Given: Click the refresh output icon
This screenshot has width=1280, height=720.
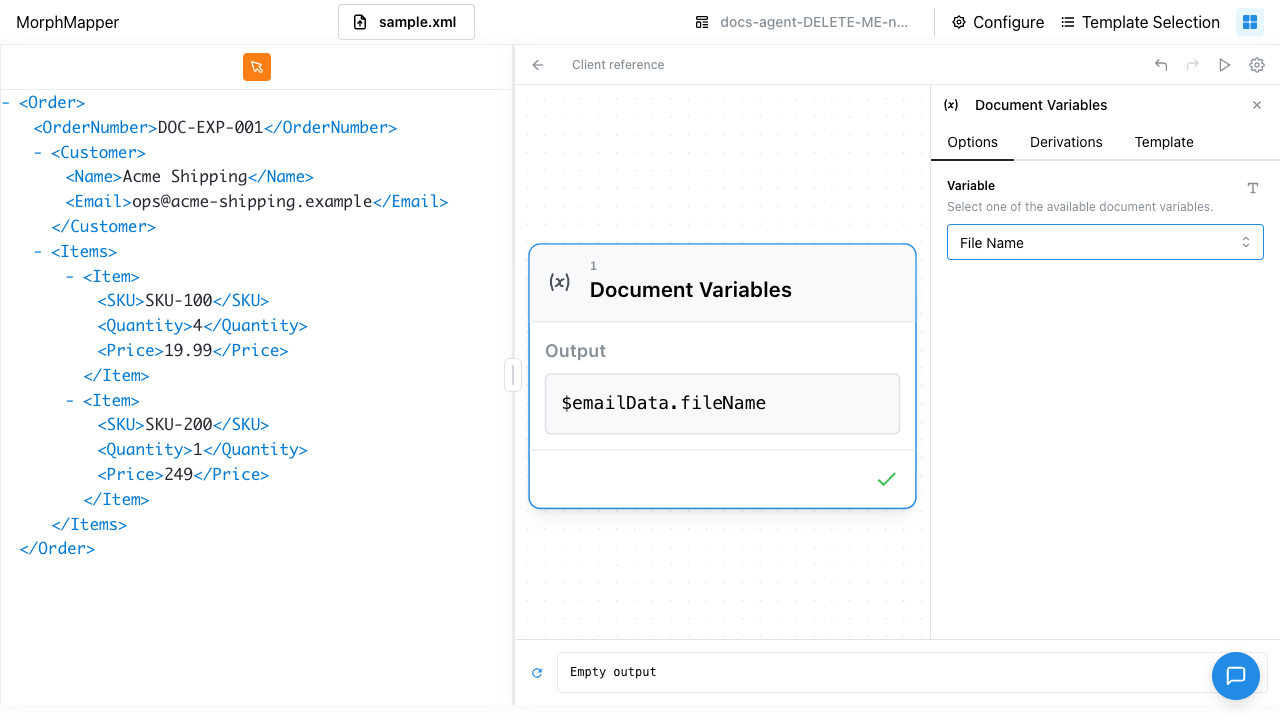Looking at the screenshot, I should [537, 673].
